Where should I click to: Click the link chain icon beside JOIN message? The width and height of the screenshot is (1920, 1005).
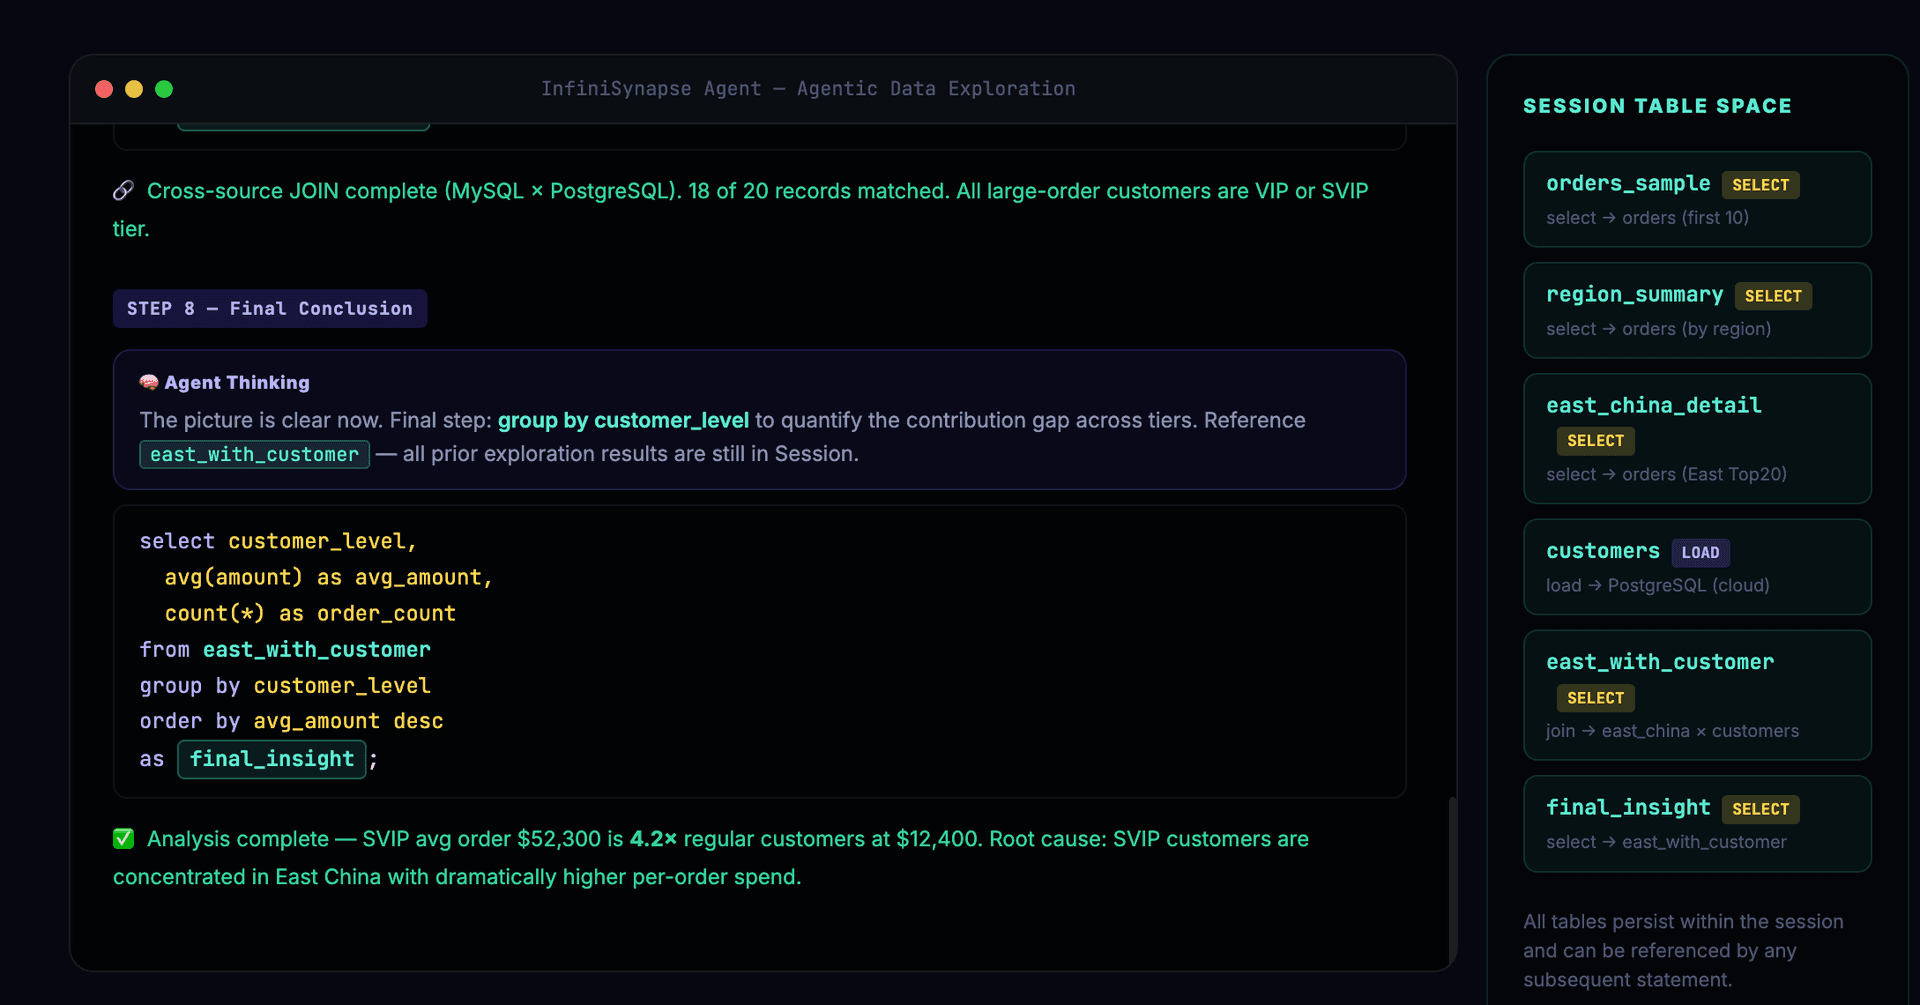click(x=123, y=191)
